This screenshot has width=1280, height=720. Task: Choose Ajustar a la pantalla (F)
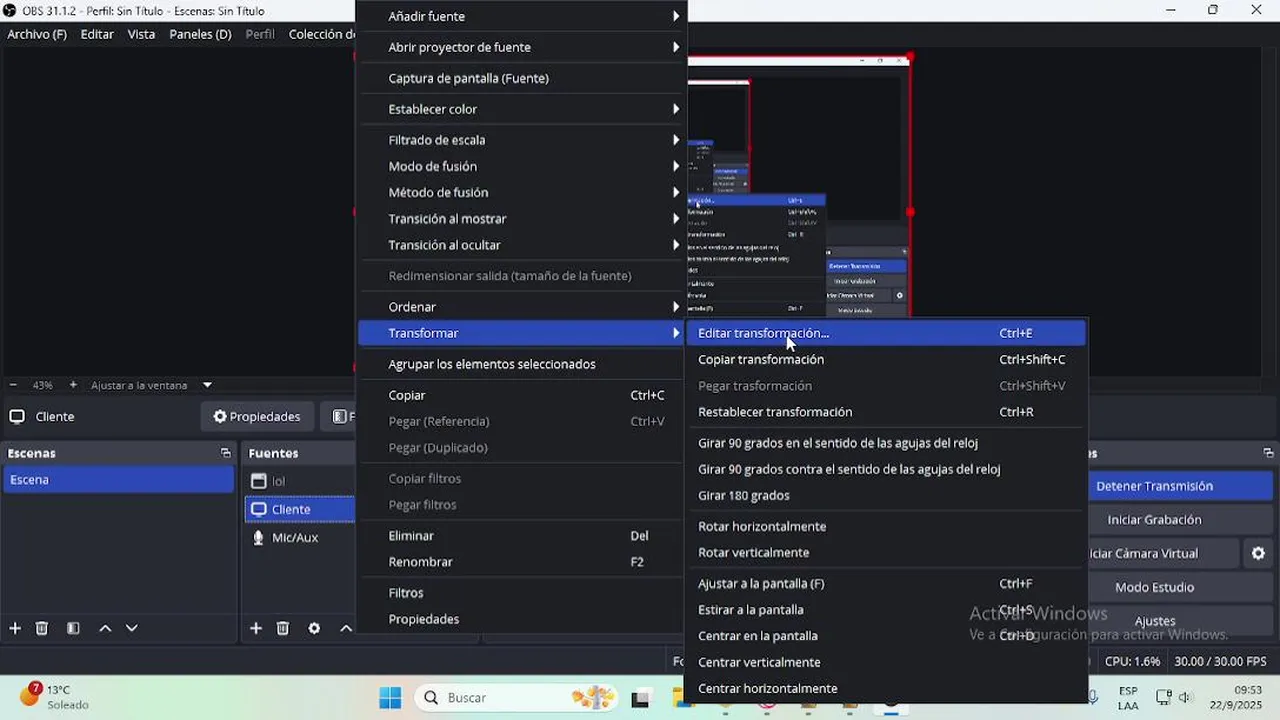point(886,583)
